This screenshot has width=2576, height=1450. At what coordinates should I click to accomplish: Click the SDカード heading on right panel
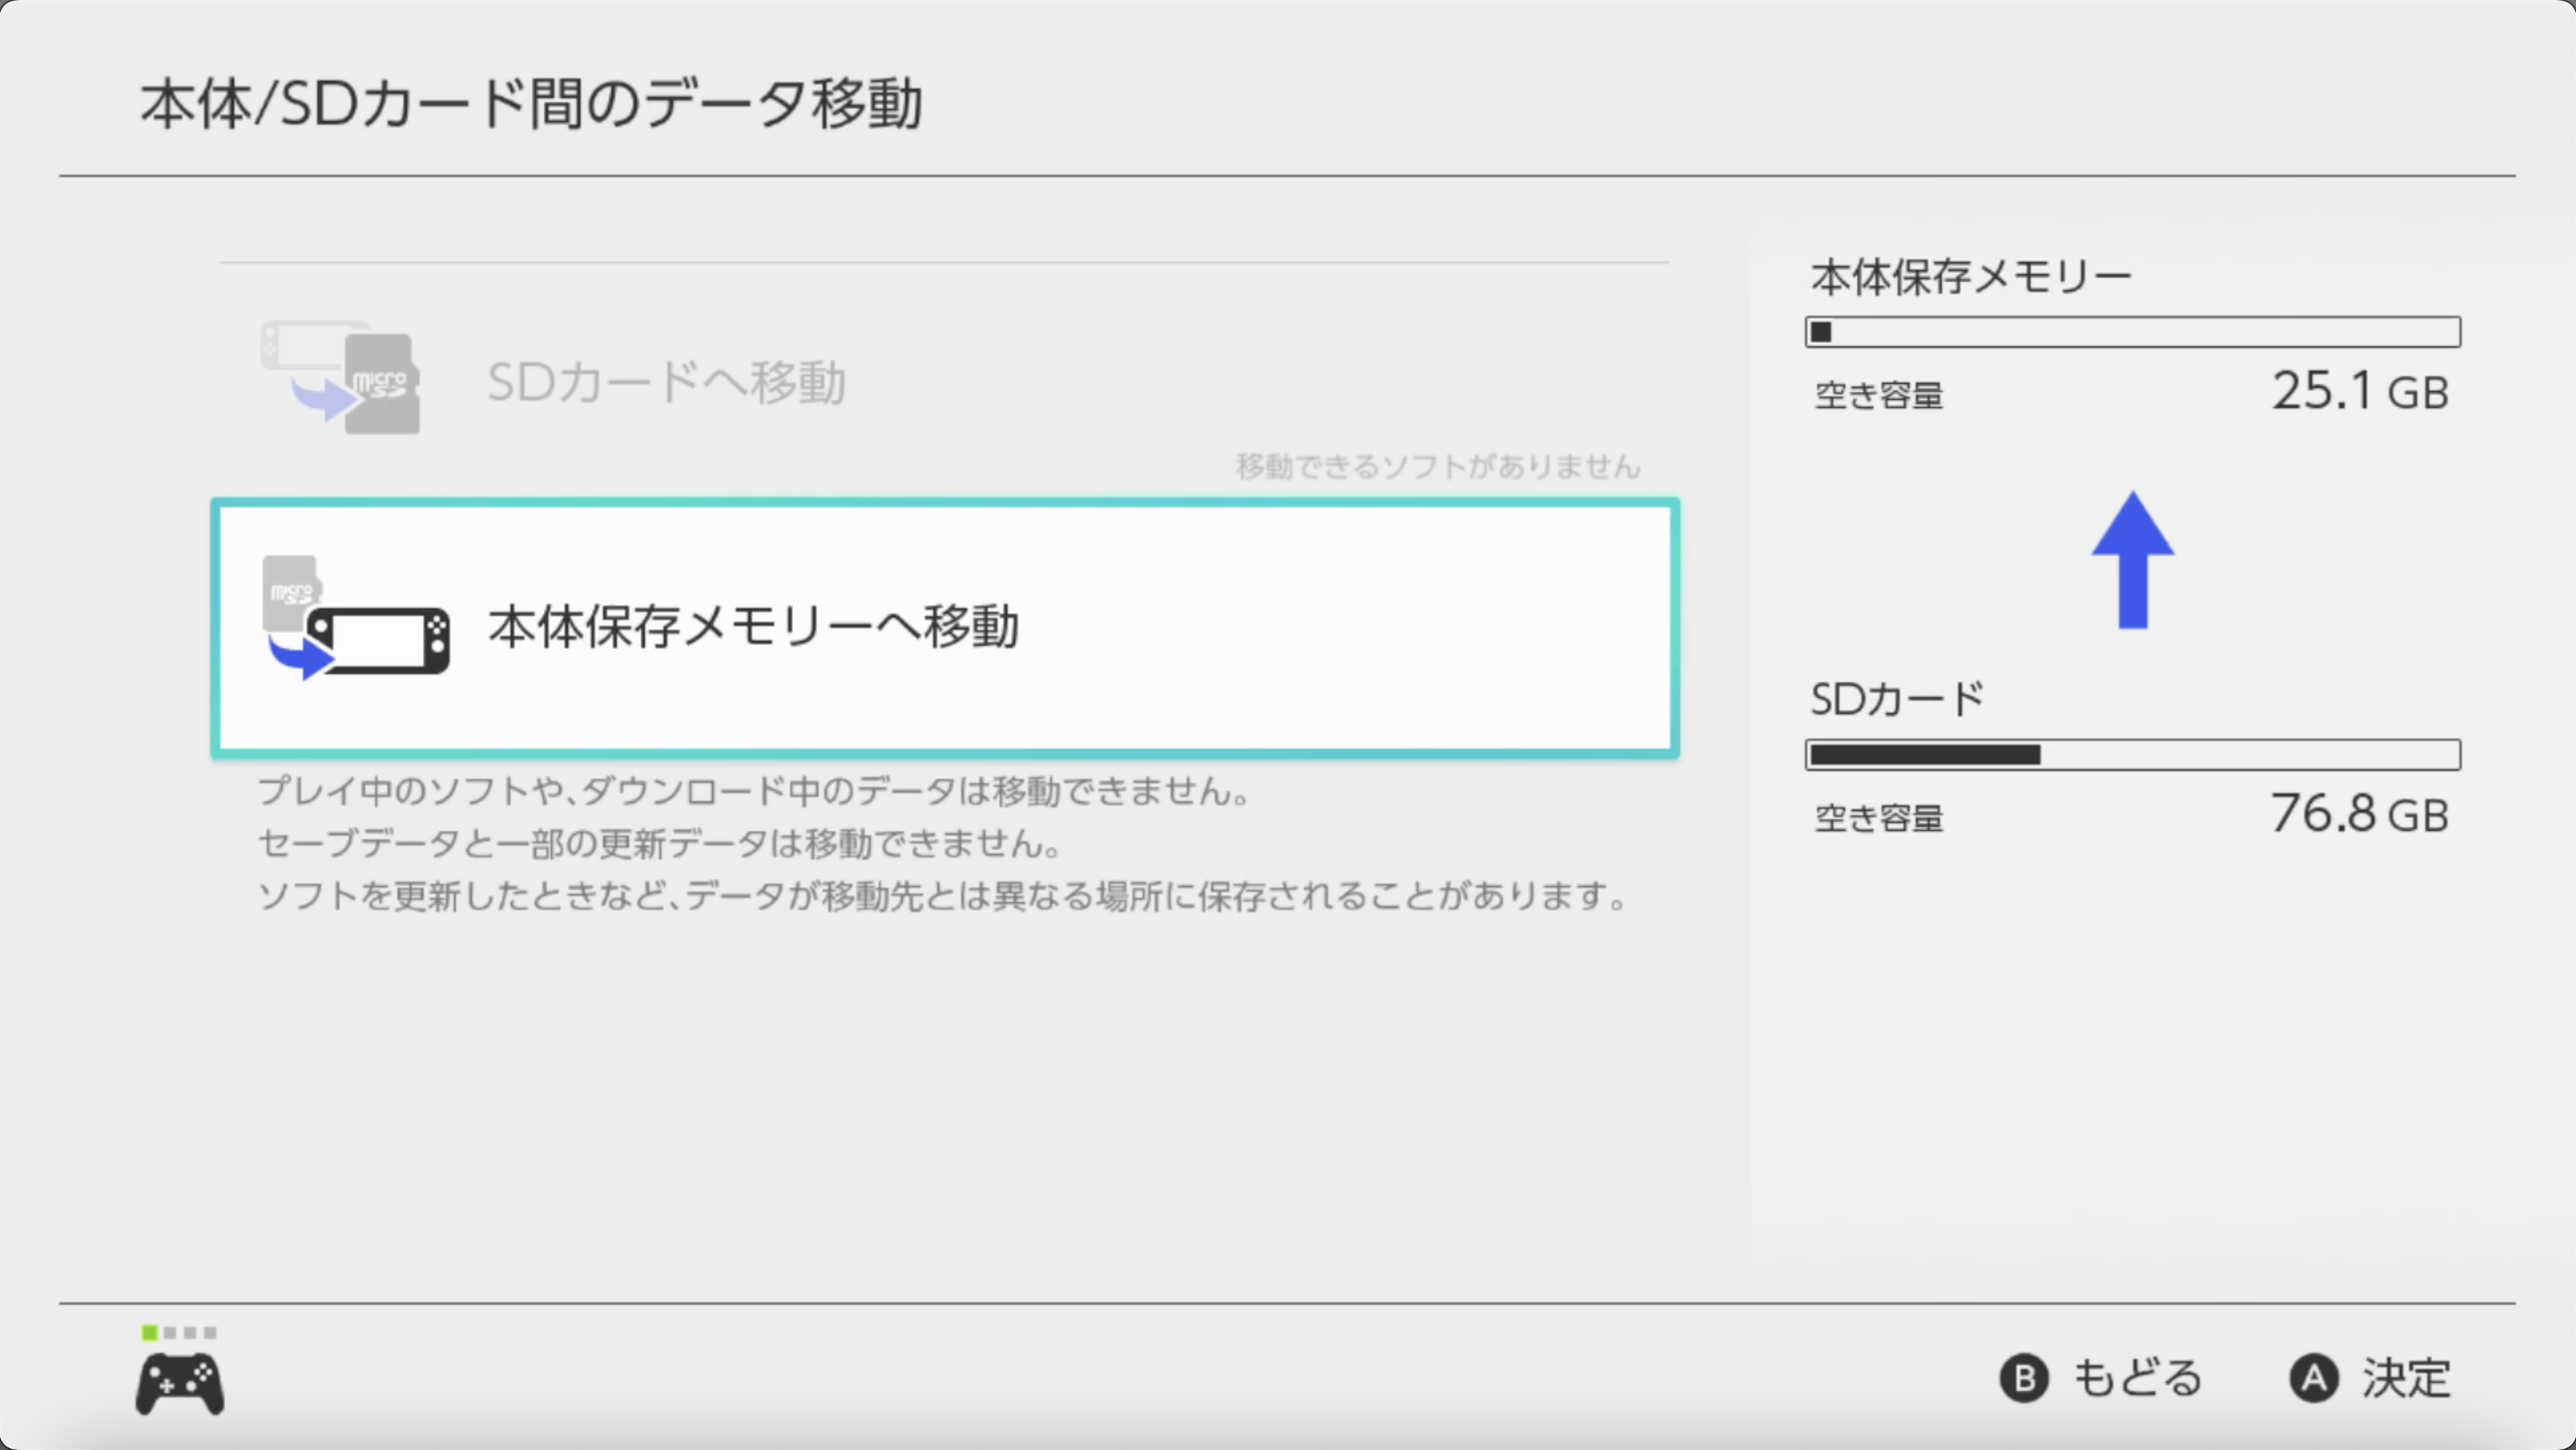[x=1897, y=699]
